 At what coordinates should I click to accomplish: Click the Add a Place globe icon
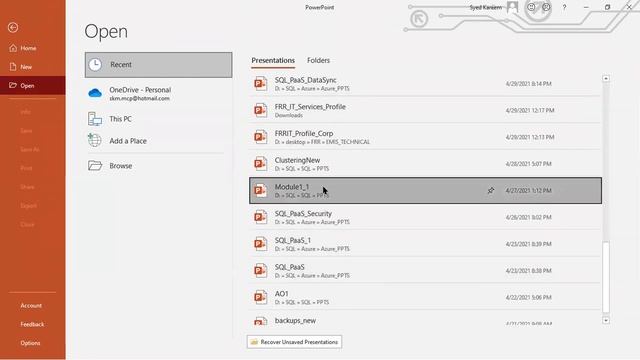(x=94, y=140)
